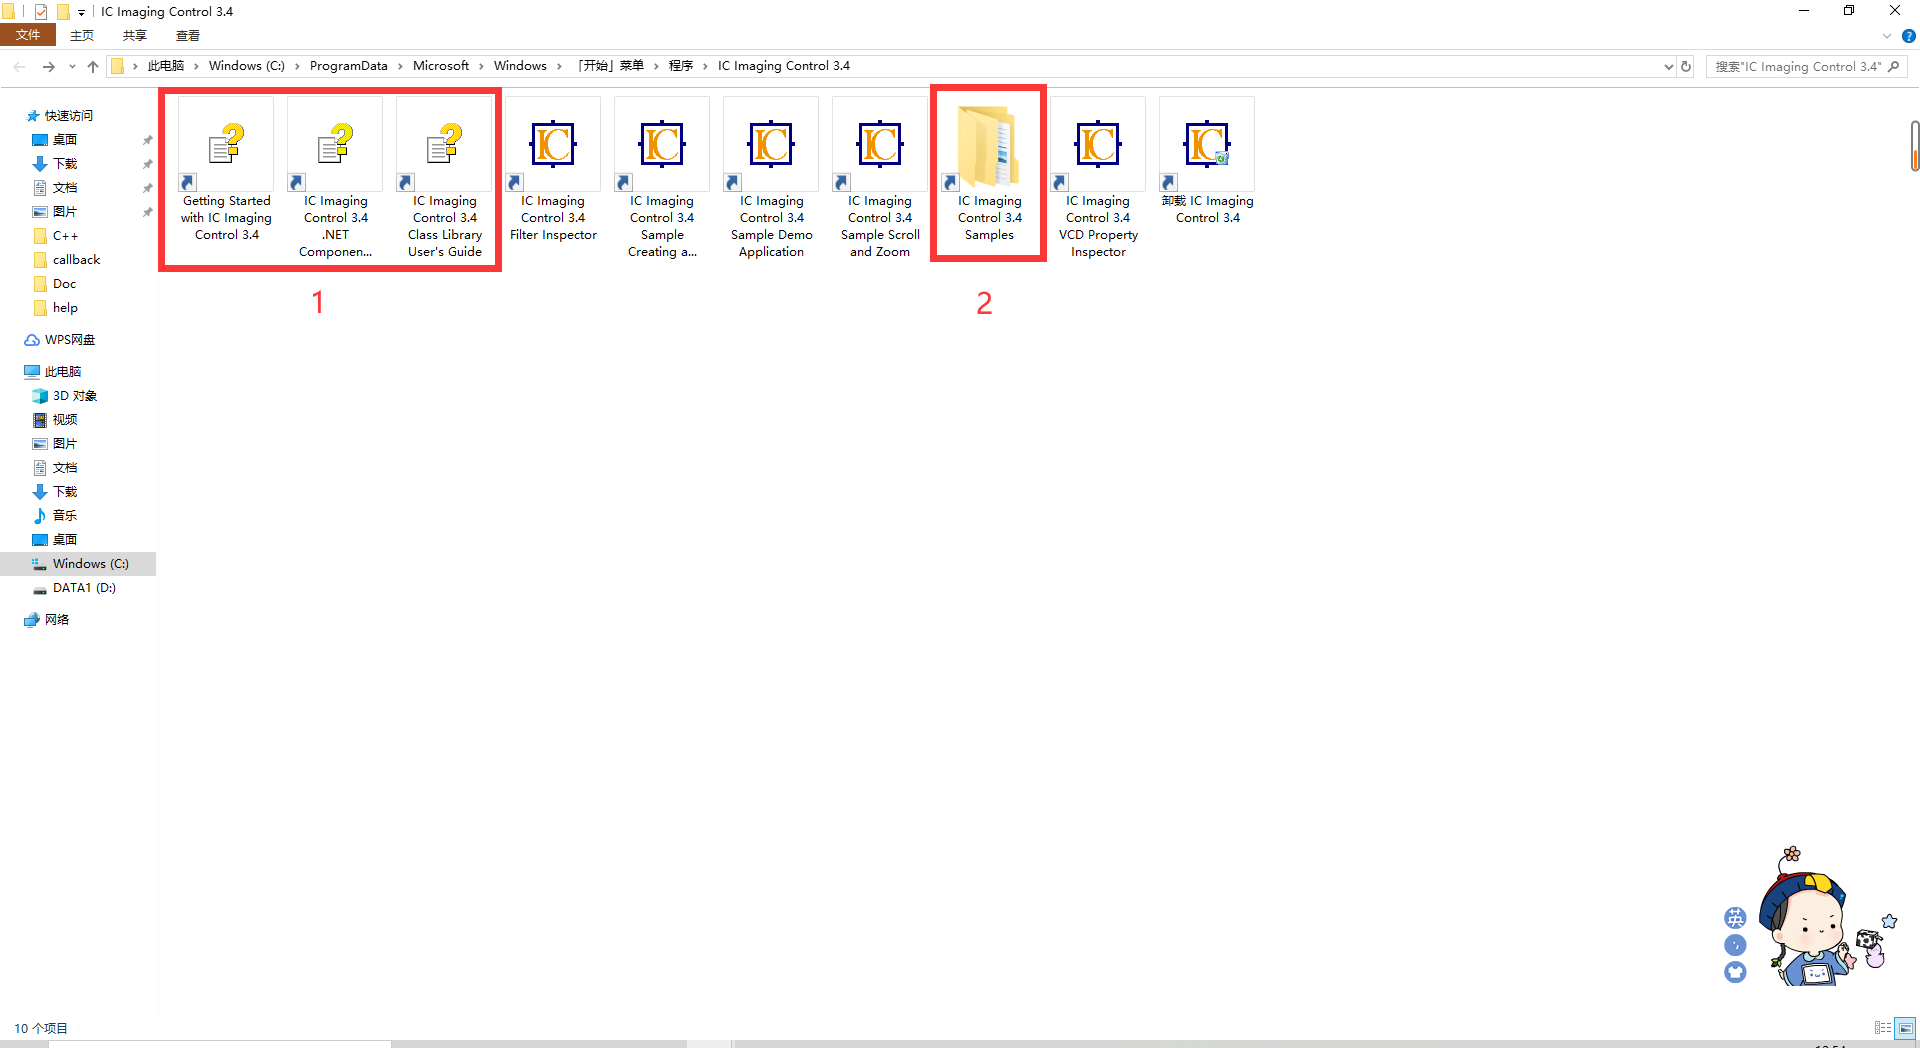Open pinned 下载 under quick access
The image size is (1920, 1048).
pyautogui.click(x=65, y=164)
